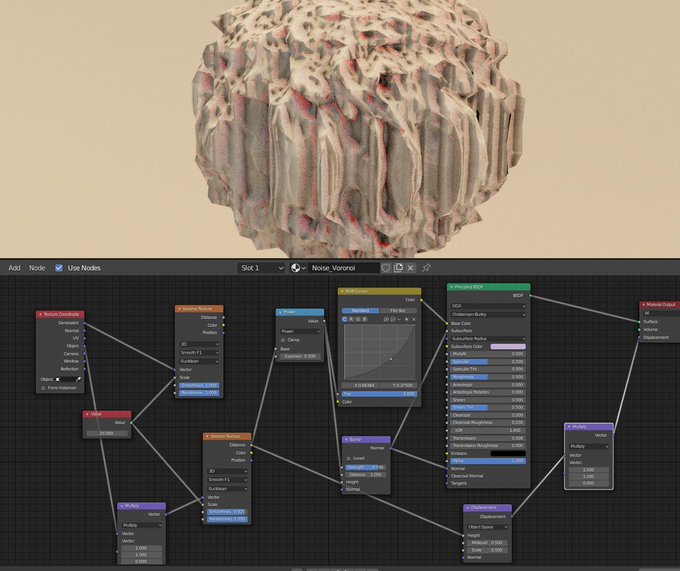Enable the Use Nodes checkbox
The height and width of the screenshot is (571, 680).
pyautogui.click(x=59, y=268)
